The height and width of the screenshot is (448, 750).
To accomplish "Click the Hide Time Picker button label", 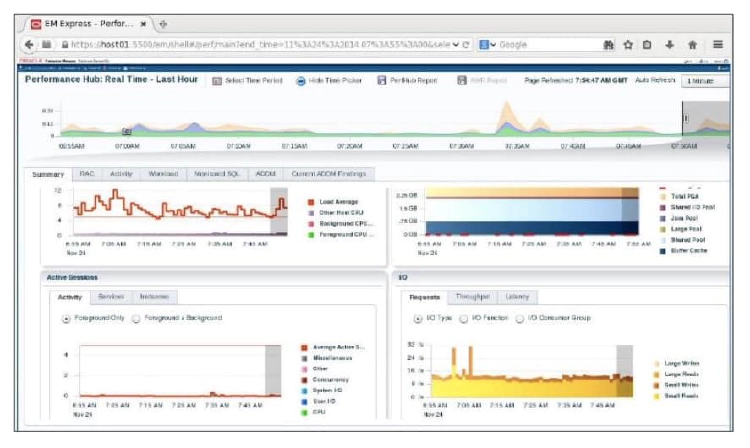I will pyautogui.click(x=335, y=81).
